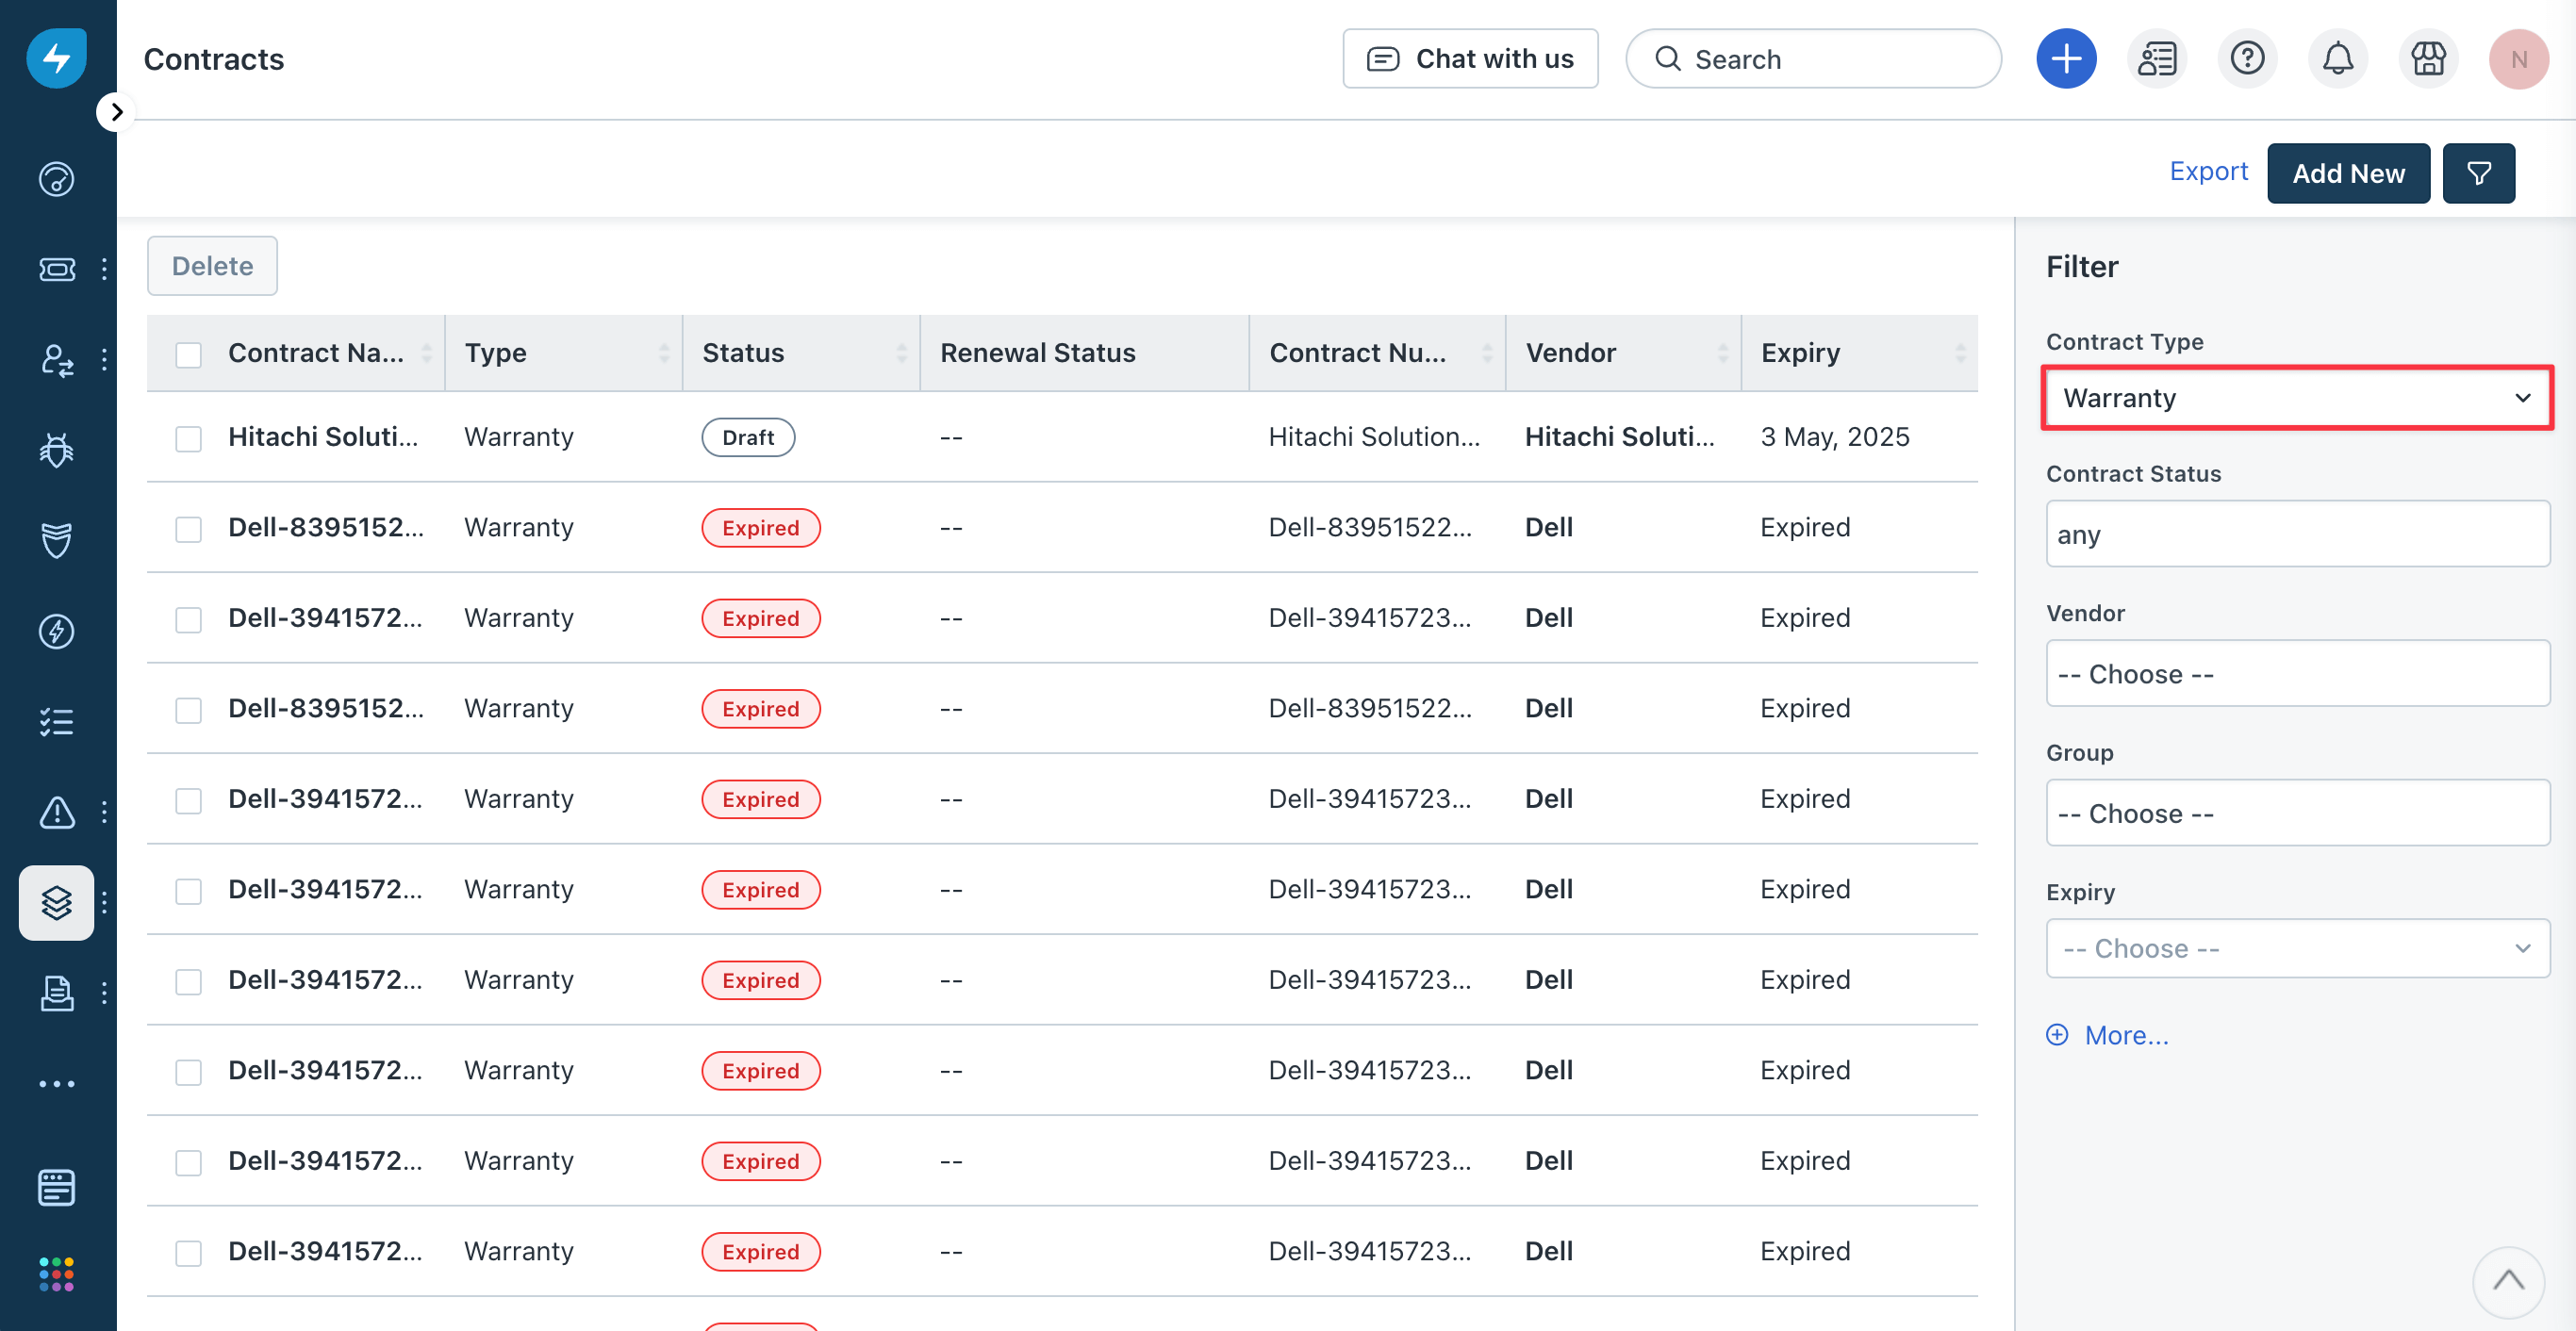Tick the checkbox on the first Dell-8395152 row
This screenshot has width=2576, height=1331.
click(188, 528)
